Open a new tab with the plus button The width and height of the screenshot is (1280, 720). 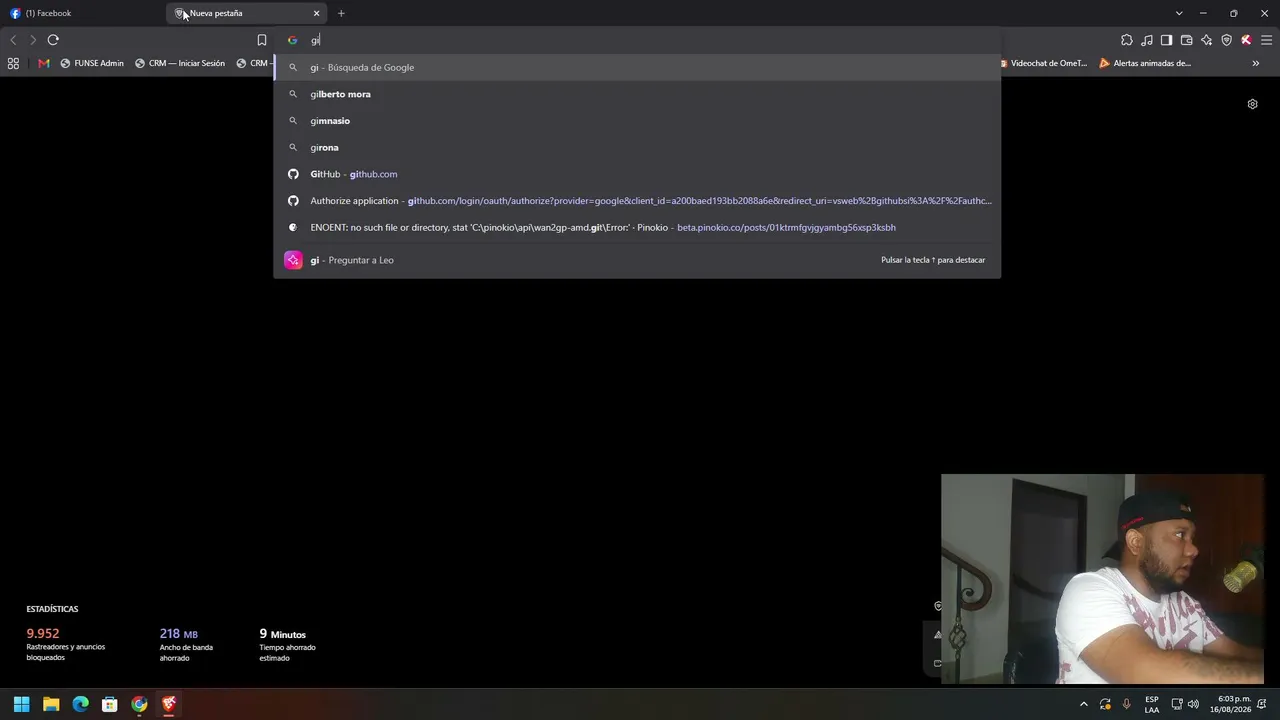pos(341,13)
